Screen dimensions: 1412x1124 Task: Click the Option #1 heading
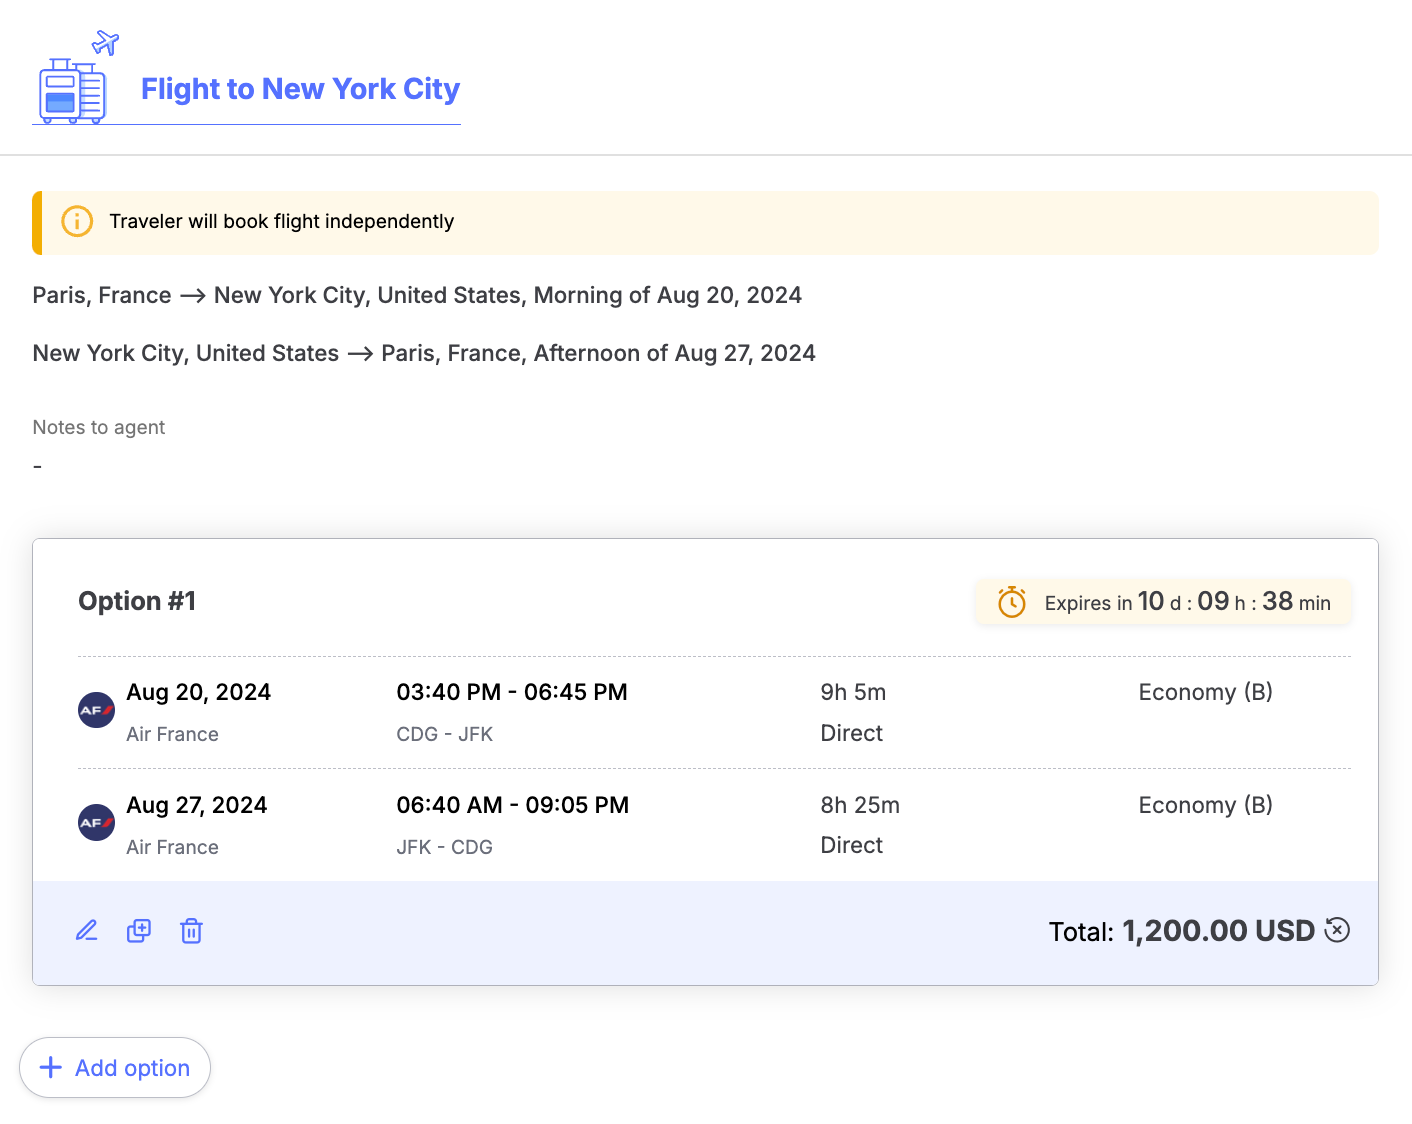click(137, 601)
